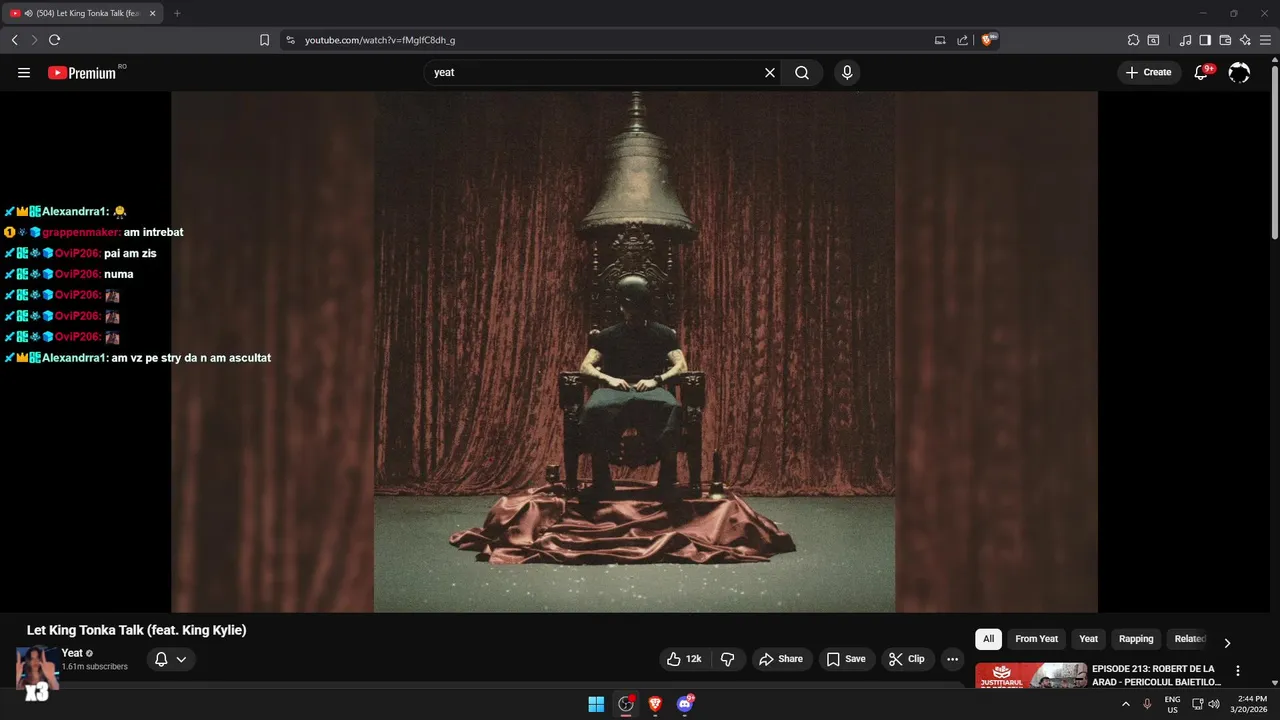Click the address bar URL
This screenshot has width=1280, height=720.
(x=380, y=40)
